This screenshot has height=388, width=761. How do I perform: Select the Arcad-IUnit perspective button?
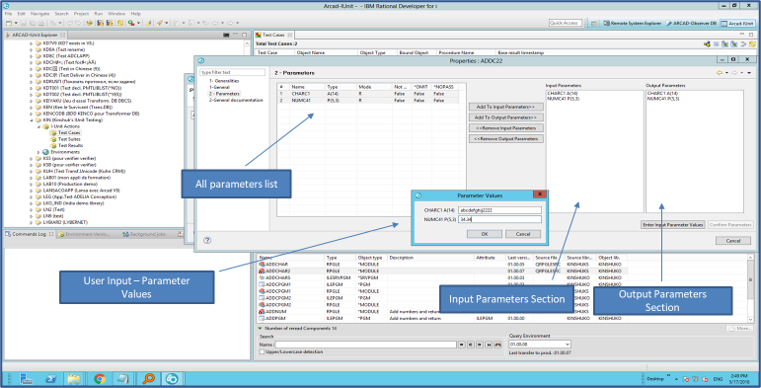click(x=738, y=23)
